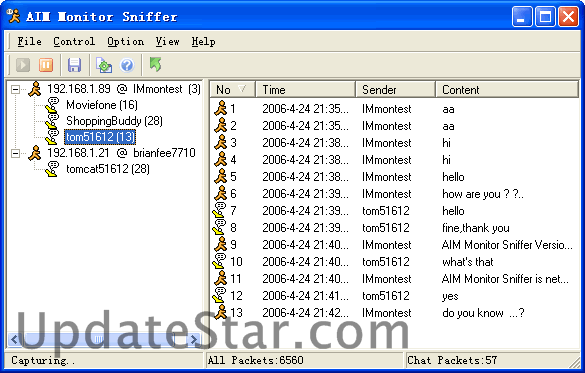Collapse the 192.168.1.21 tree node
This screenshot has height=373, width=585.
pyautogui.click(x=15, y=153)
